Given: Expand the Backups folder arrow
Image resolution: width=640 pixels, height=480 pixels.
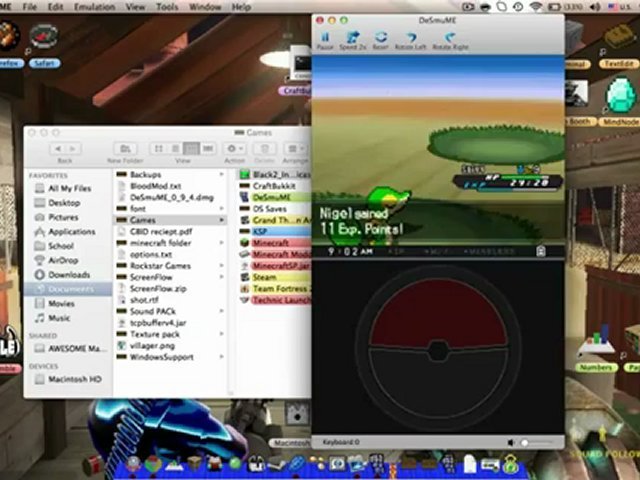Looking at the screenshot, I should 222,175.
